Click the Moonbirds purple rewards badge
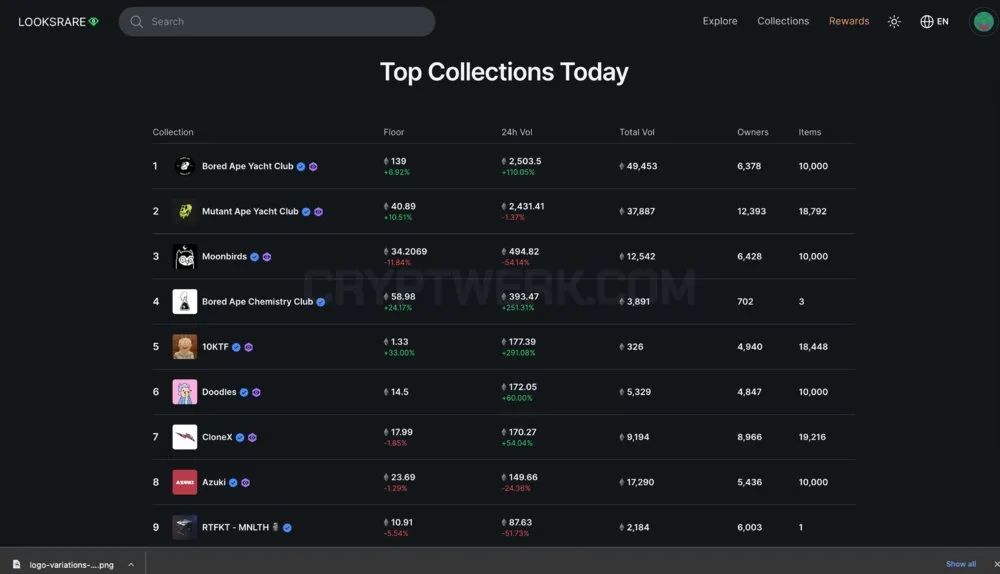The width and height of the screenshot is (1000, 574). (x=267, y=257)
